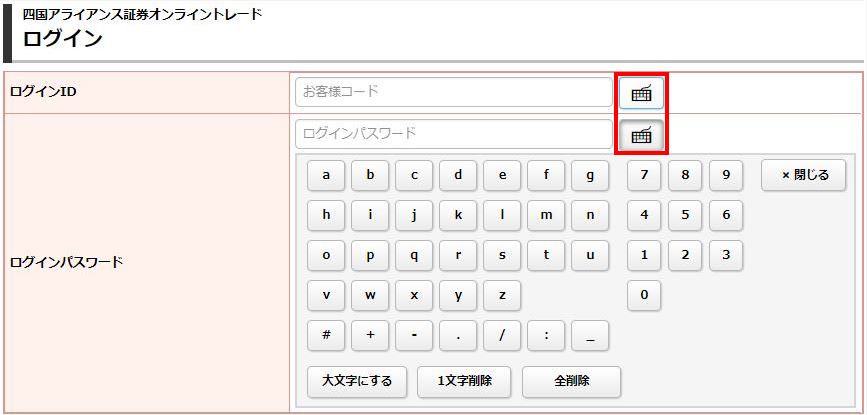Click the ログインパスワード row label
The height and width of the screenshot is (415, 867).
[66, 262]
